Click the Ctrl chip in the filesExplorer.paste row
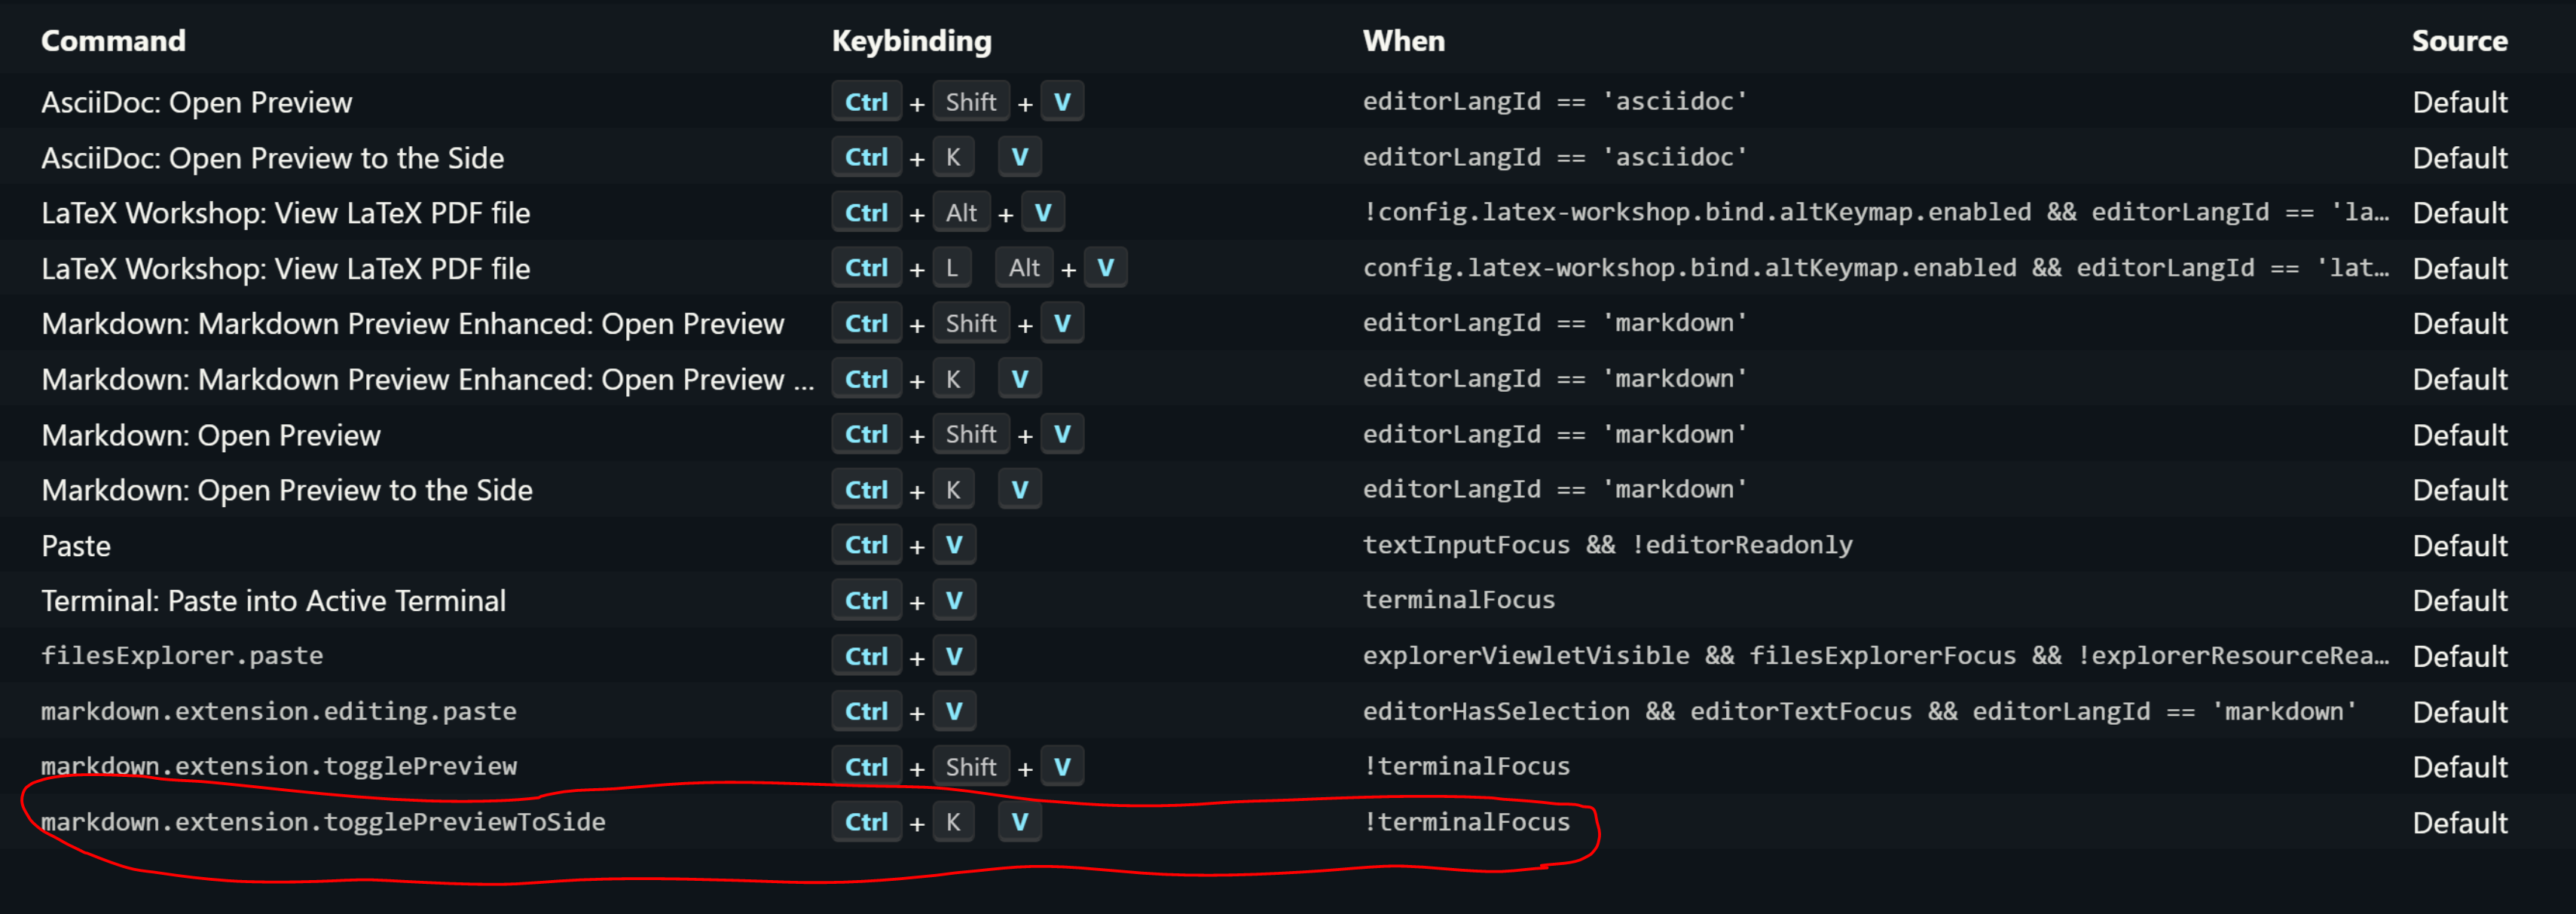The width and height of the screenshot is (2576, 914). [x=866, y=656]
